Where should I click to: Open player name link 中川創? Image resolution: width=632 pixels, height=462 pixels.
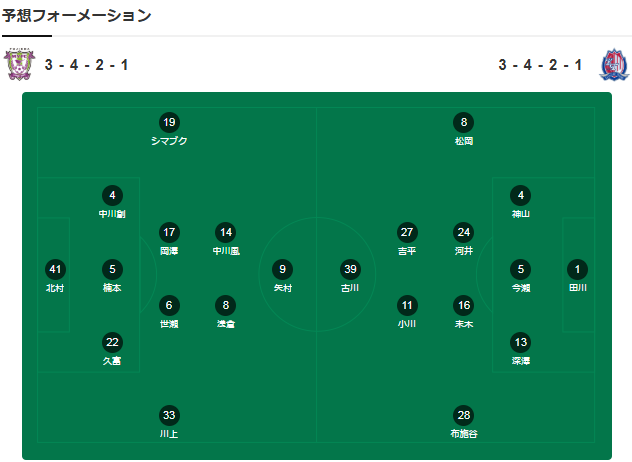[112, 214]
